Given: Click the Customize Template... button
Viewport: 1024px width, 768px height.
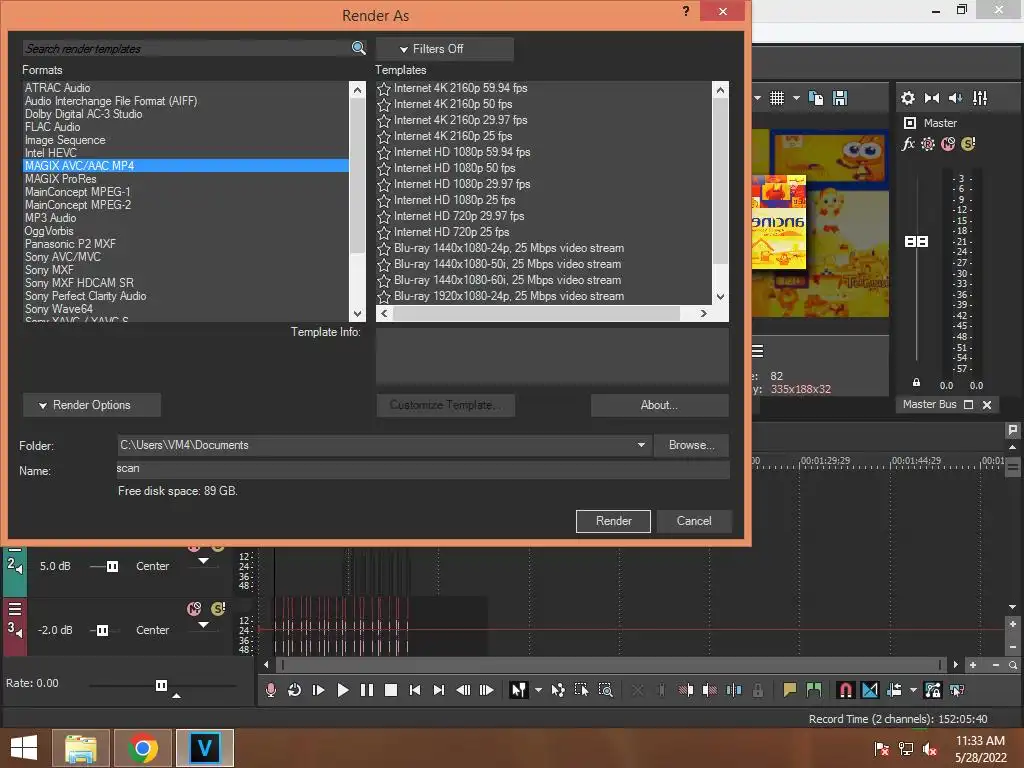Looking at the screenshot, I should 445,405.
